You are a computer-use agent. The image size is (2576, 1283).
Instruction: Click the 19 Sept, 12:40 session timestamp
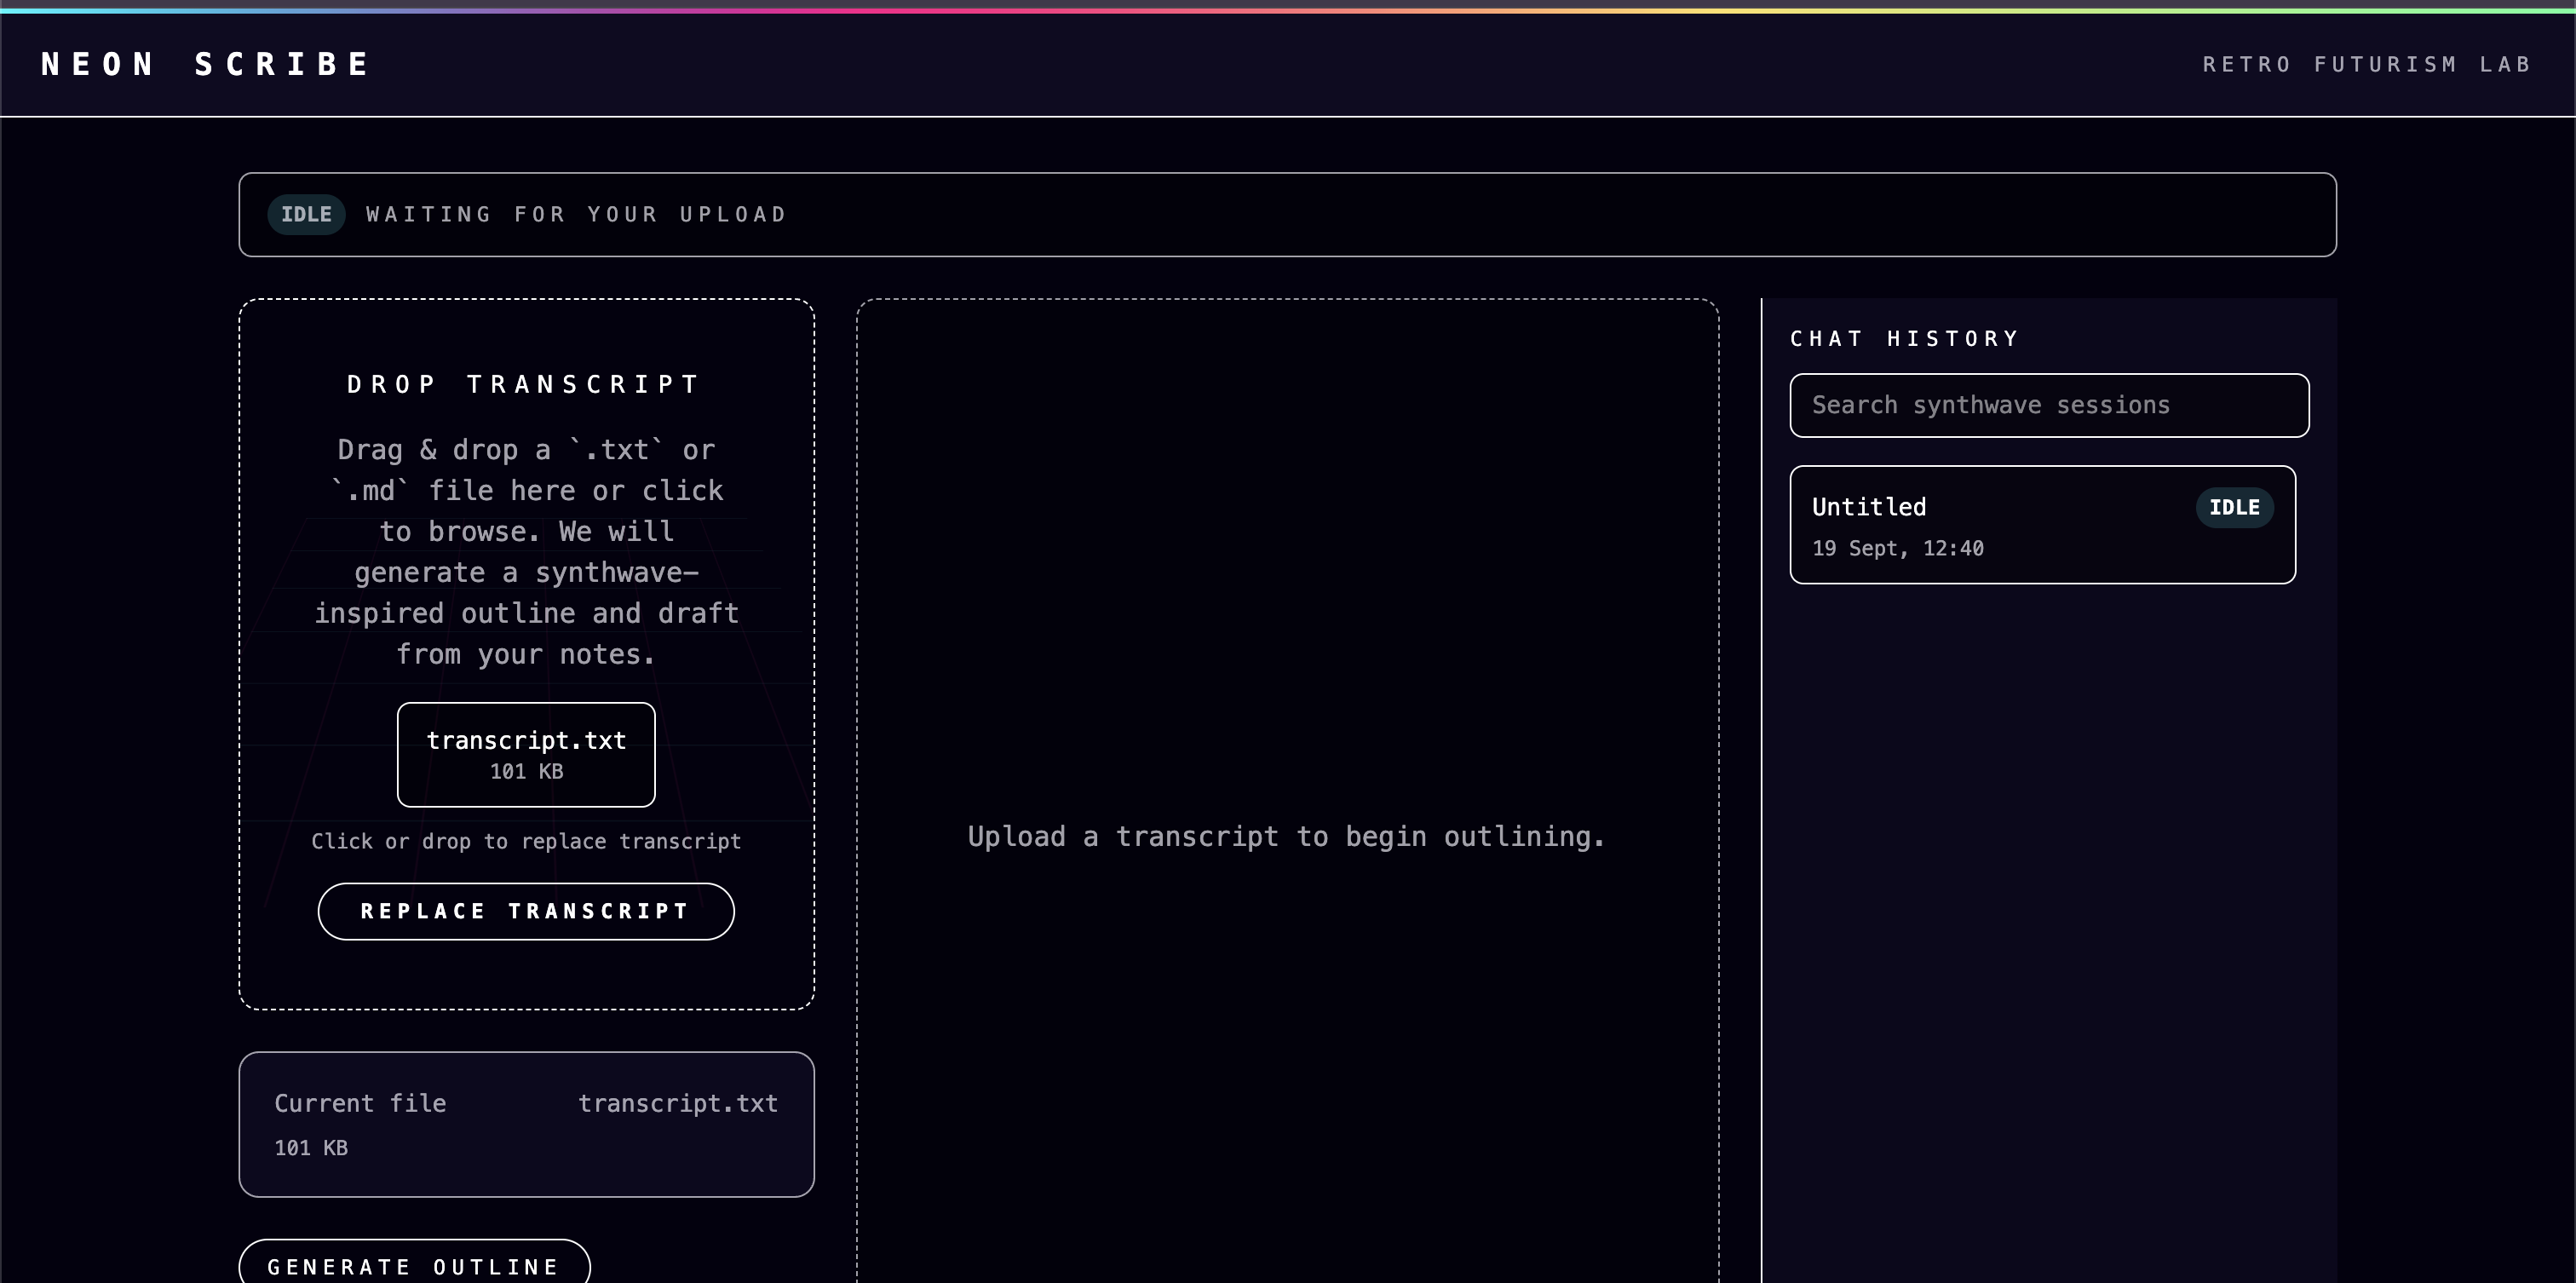(1897, 549)
